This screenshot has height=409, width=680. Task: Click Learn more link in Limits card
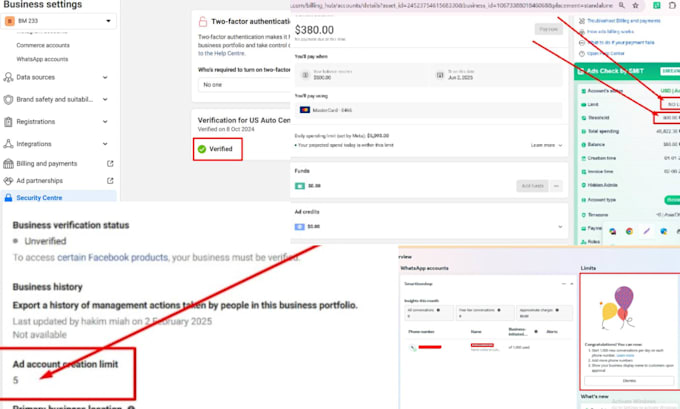(625, 356)
